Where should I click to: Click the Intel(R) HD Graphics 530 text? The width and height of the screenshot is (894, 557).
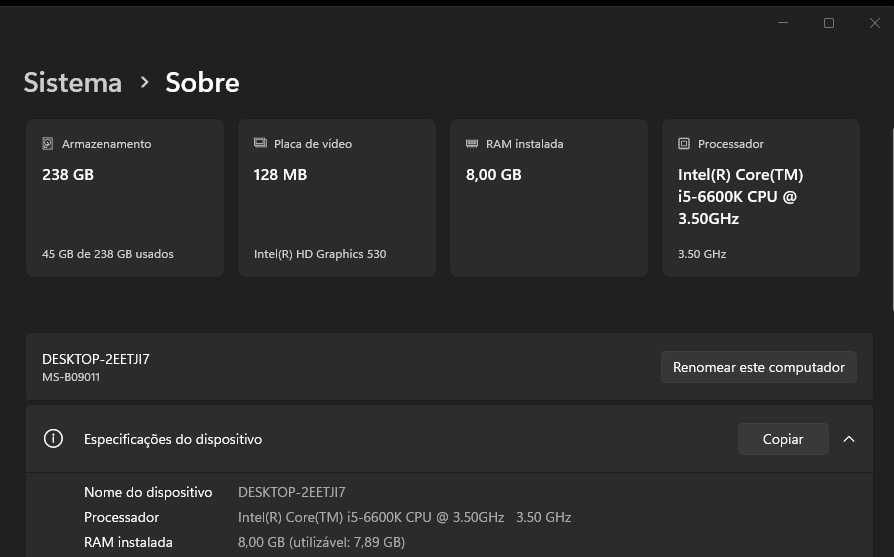coord(320,254)
